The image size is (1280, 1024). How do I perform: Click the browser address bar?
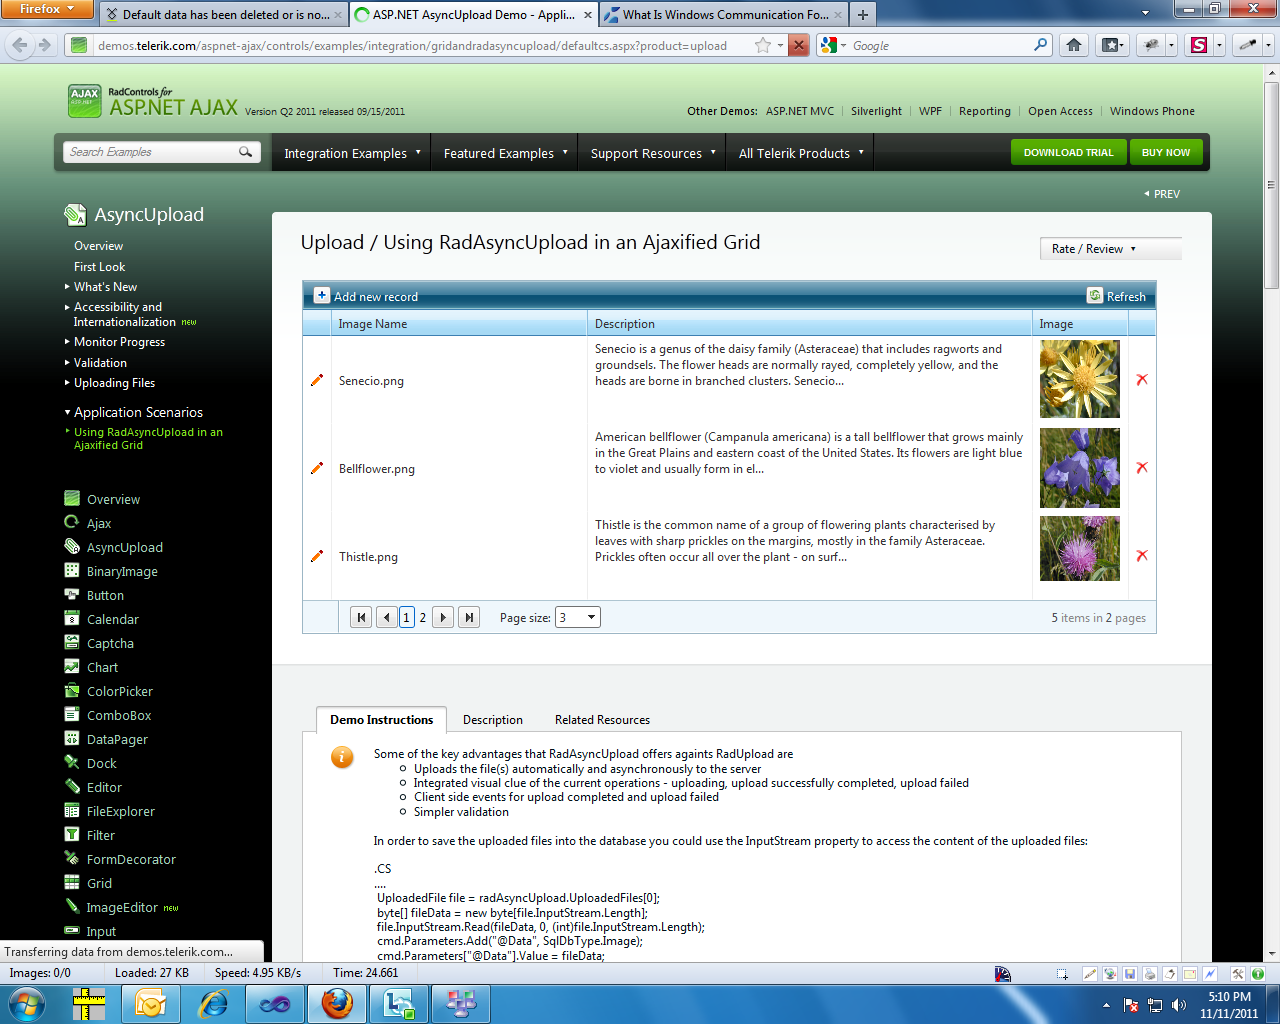click(410, 45)
